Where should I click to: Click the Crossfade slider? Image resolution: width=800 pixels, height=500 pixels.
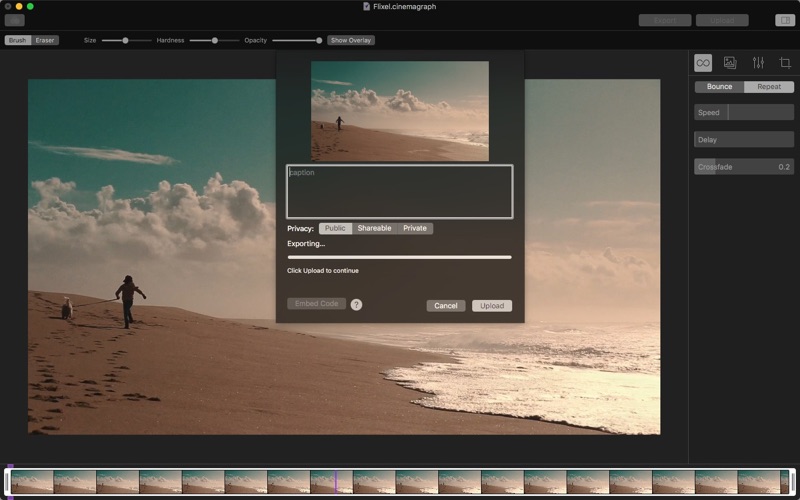click(x=744, y=167)
